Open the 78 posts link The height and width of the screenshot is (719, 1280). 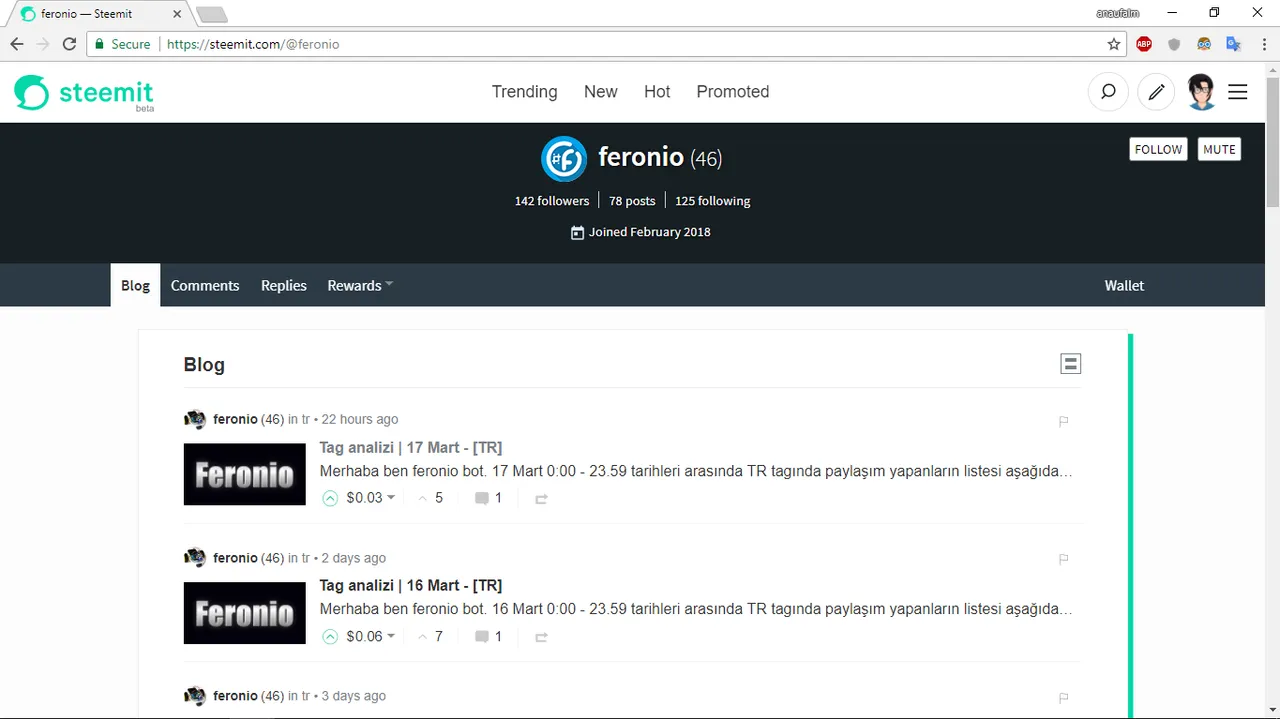[x=632, y=201]
